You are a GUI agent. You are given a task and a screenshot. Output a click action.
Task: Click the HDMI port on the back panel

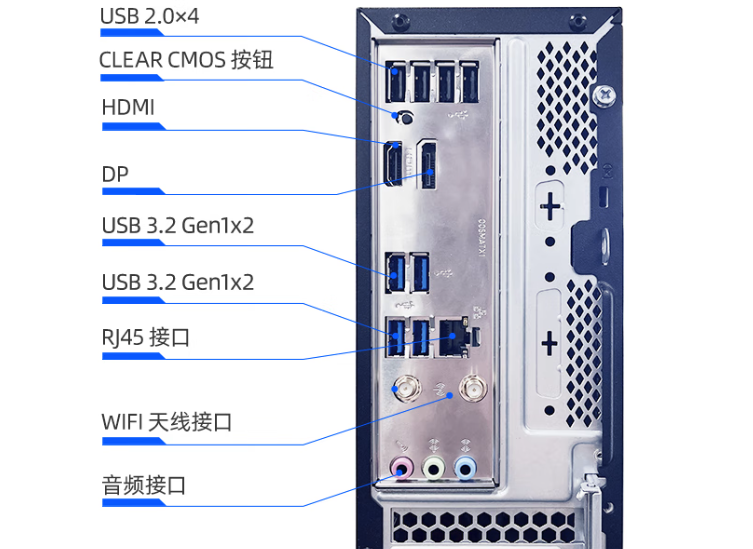point(393,163)
